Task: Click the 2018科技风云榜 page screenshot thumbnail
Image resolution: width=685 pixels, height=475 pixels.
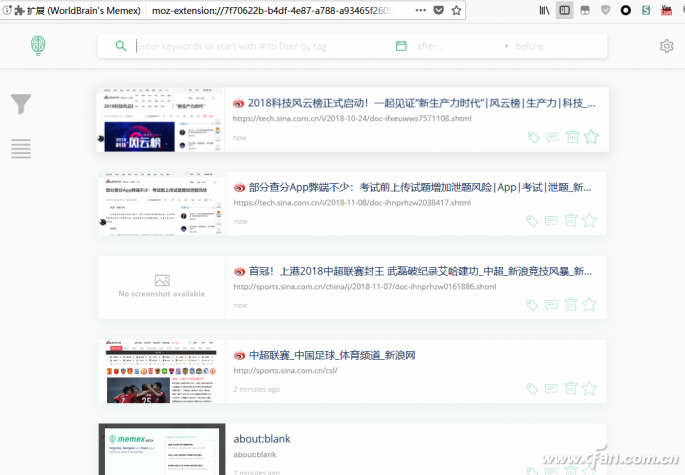Action: coord(160,120)
